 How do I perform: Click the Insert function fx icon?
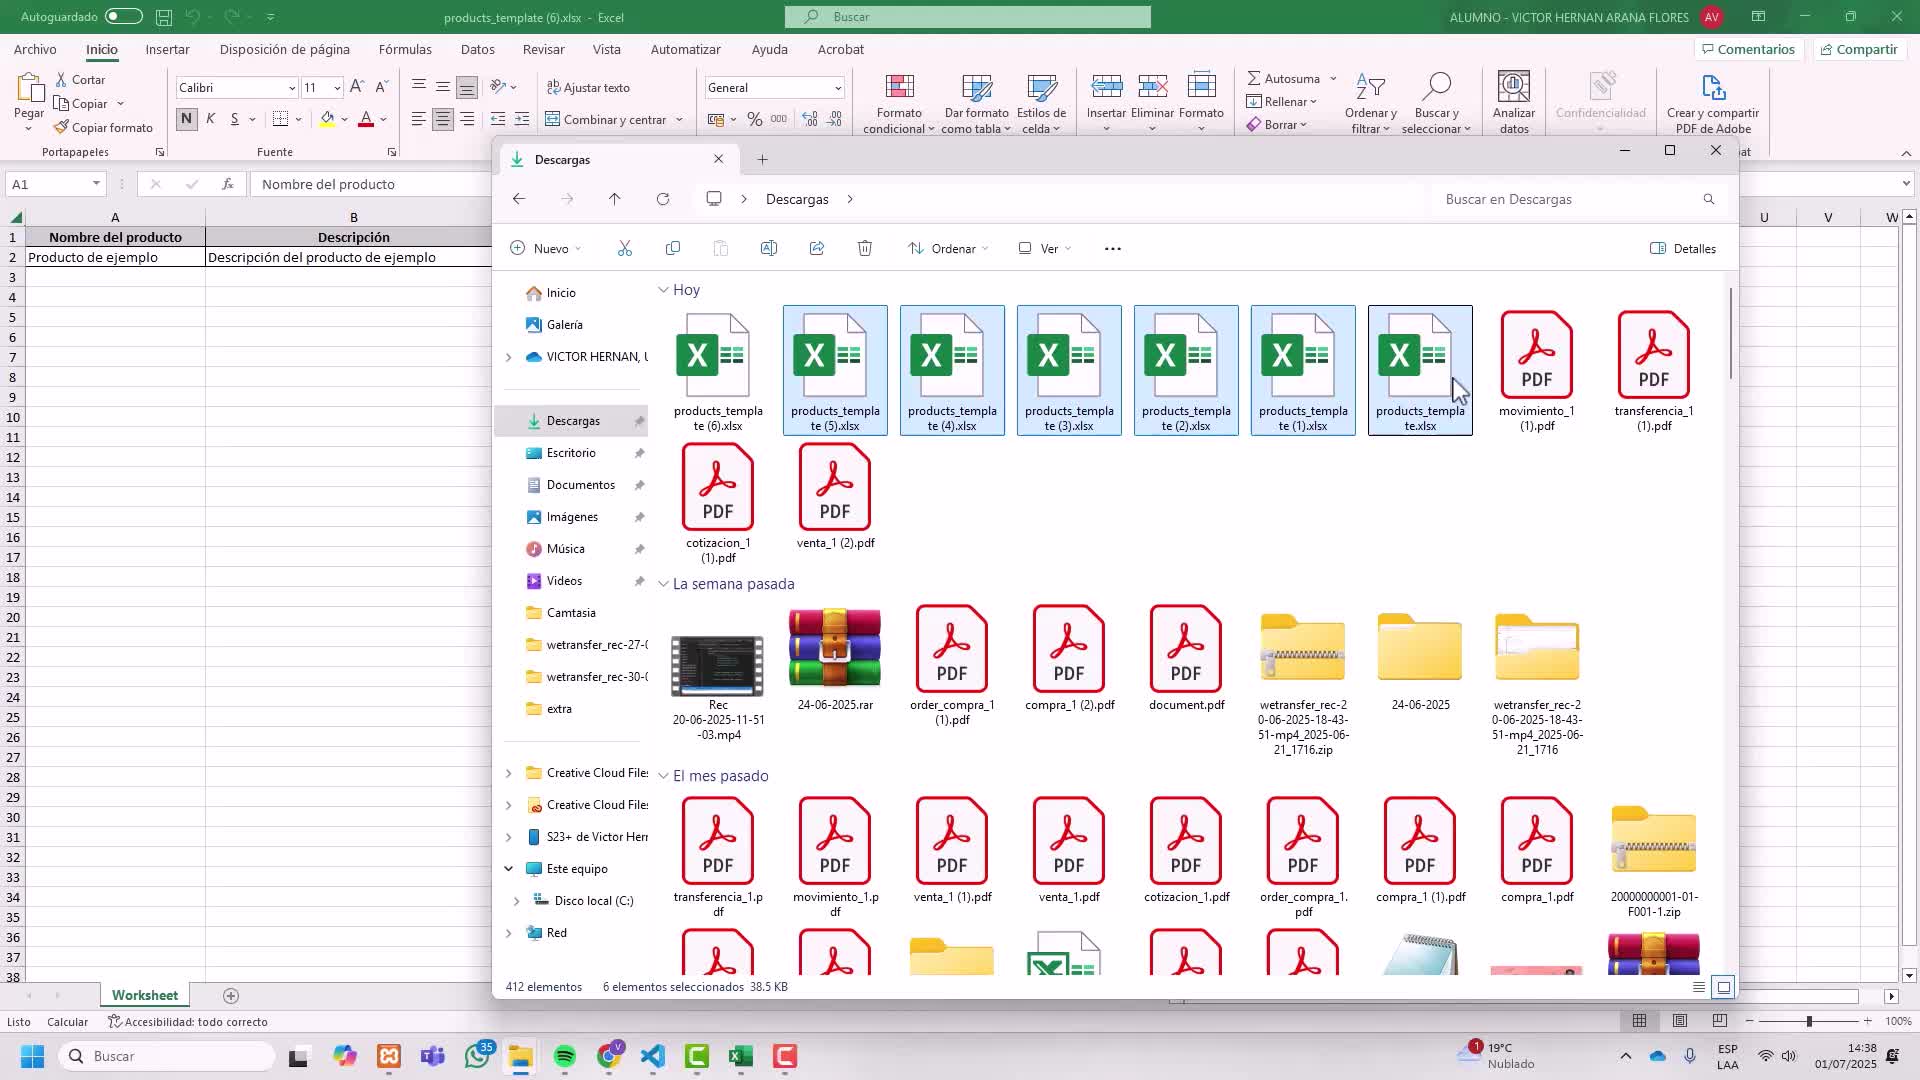coord(228,184)
